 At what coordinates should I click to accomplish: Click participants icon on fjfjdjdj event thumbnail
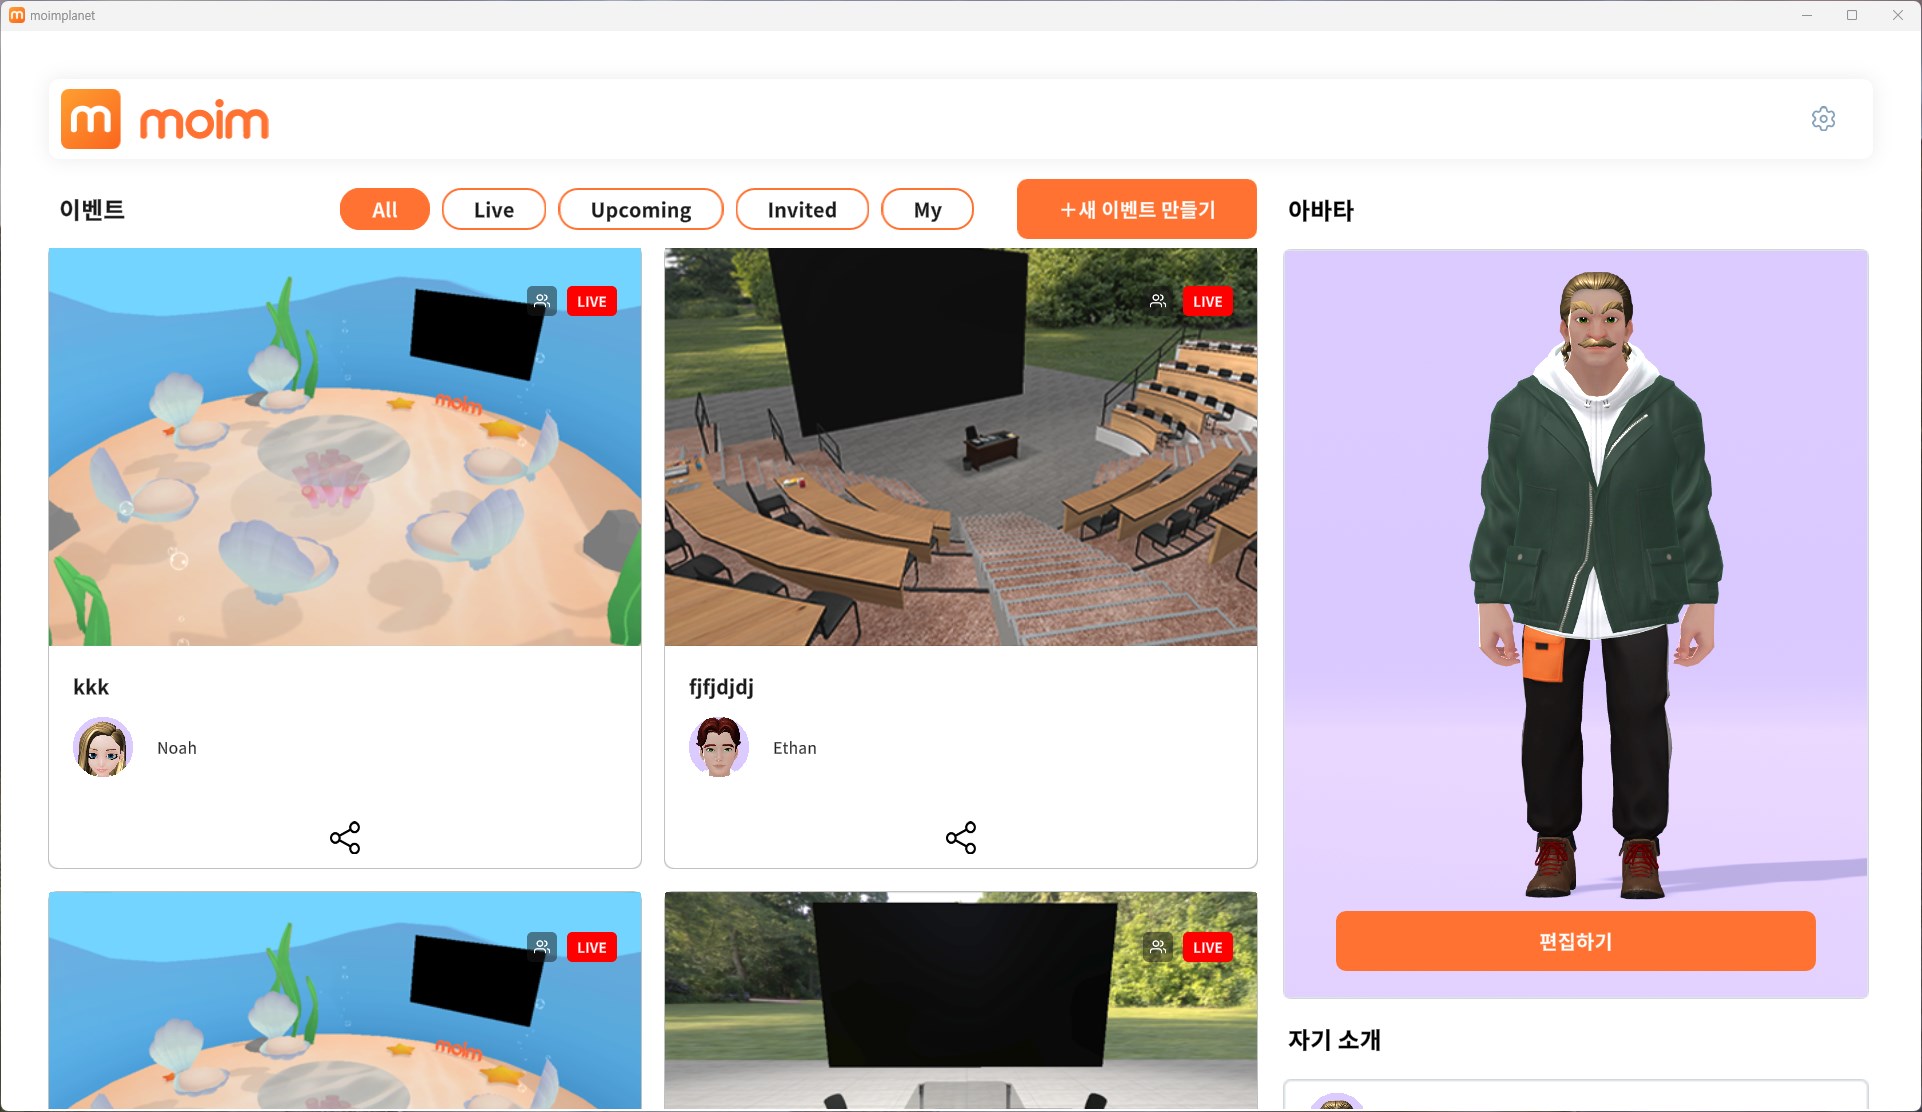pos(1158,300)
